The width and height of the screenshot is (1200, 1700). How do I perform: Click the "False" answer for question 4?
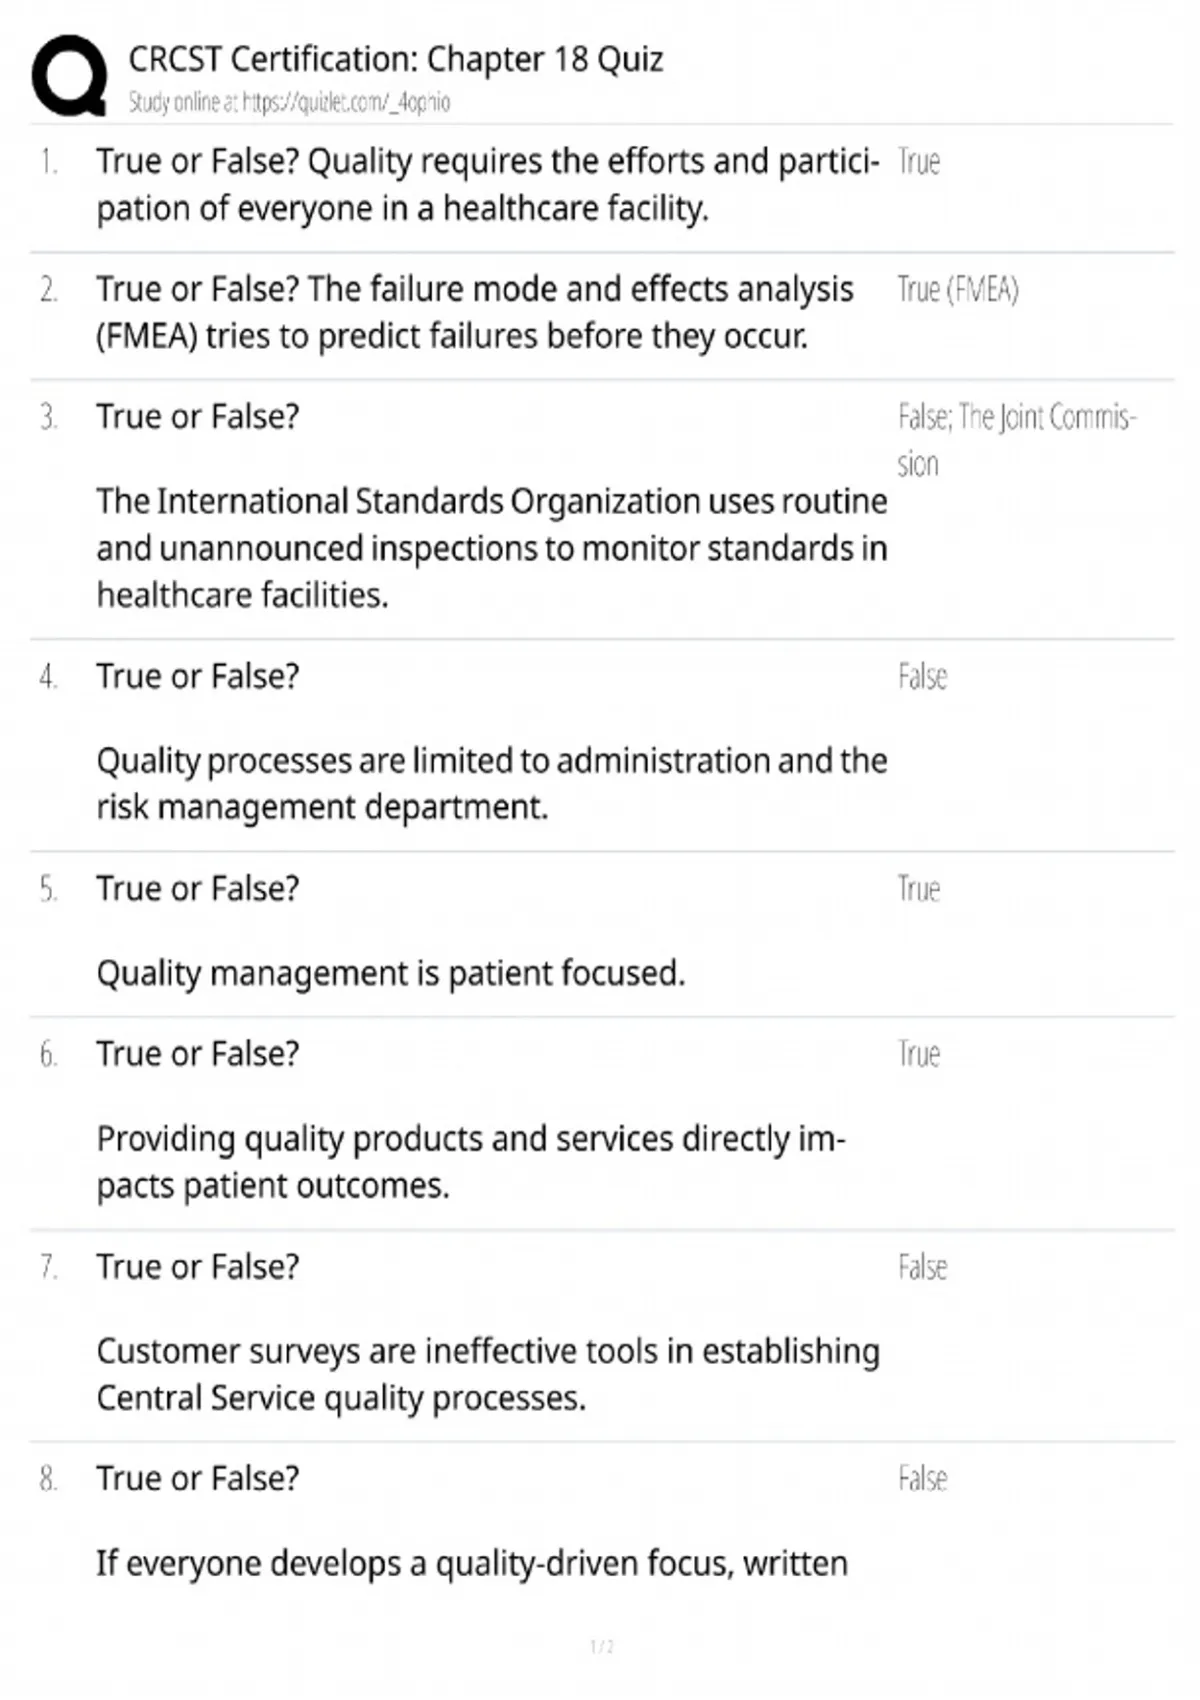click(x=922, y=677)
